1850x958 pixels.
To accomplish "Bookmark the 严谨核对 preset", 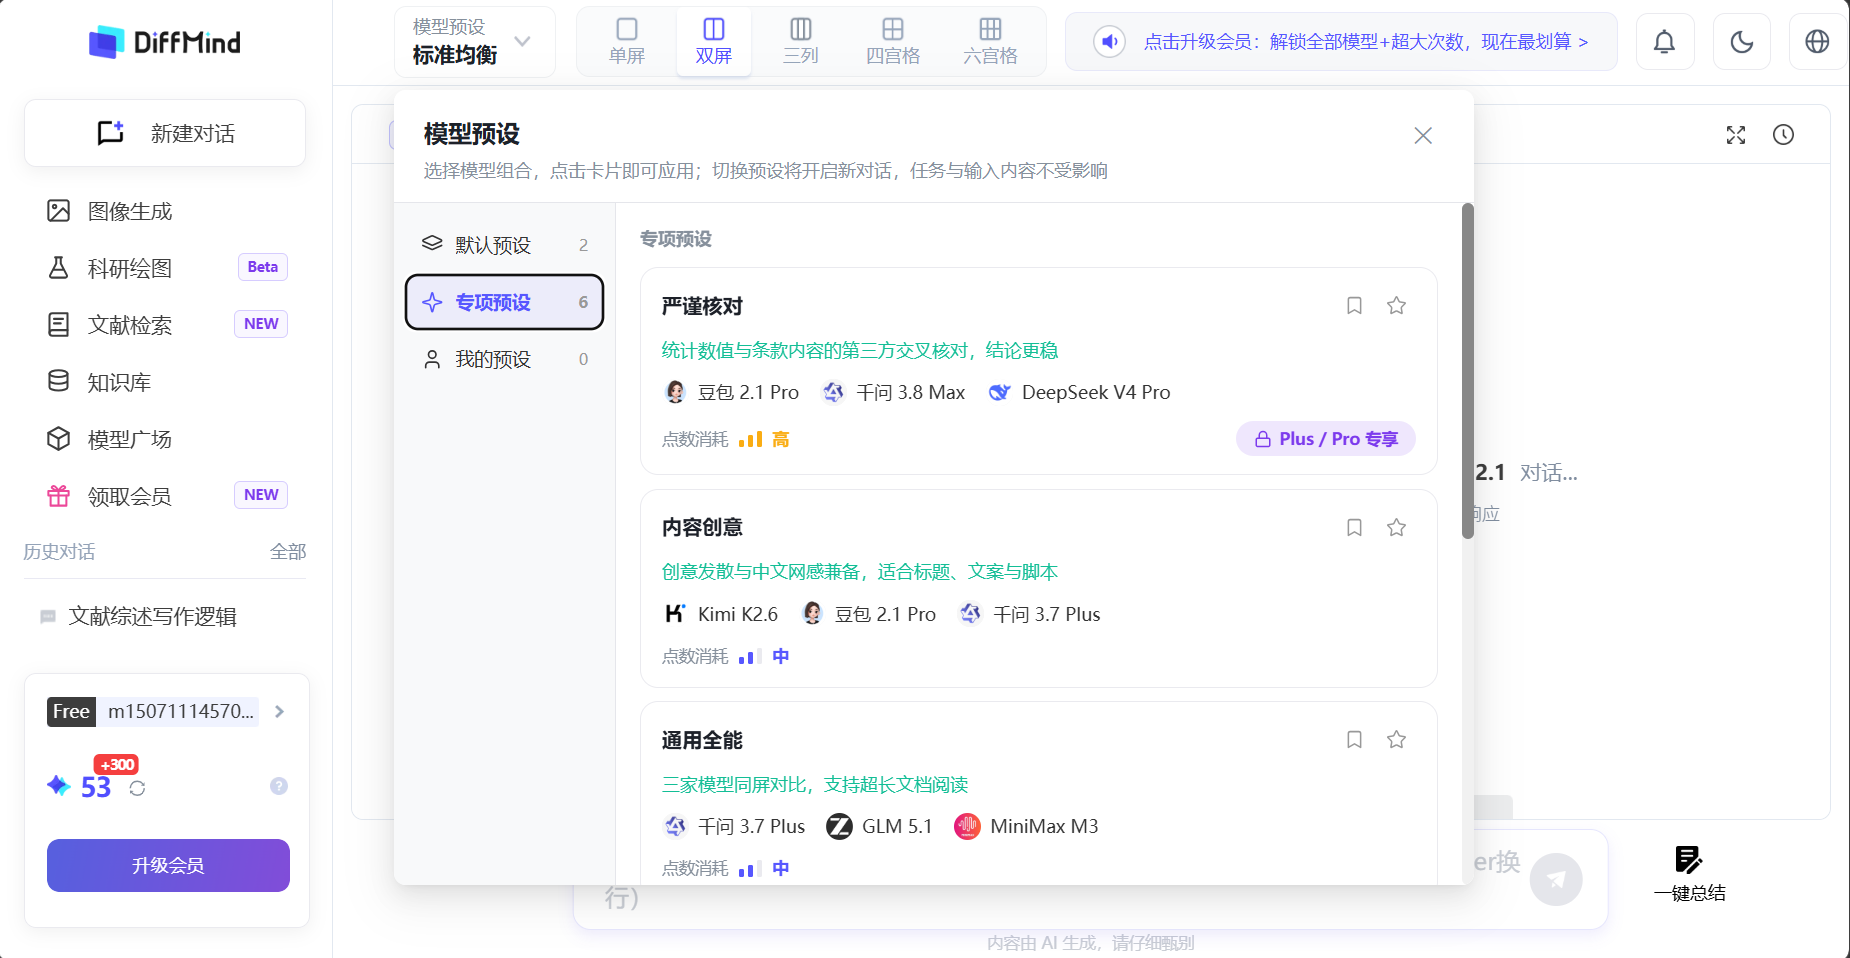I will coord(1354,306).
